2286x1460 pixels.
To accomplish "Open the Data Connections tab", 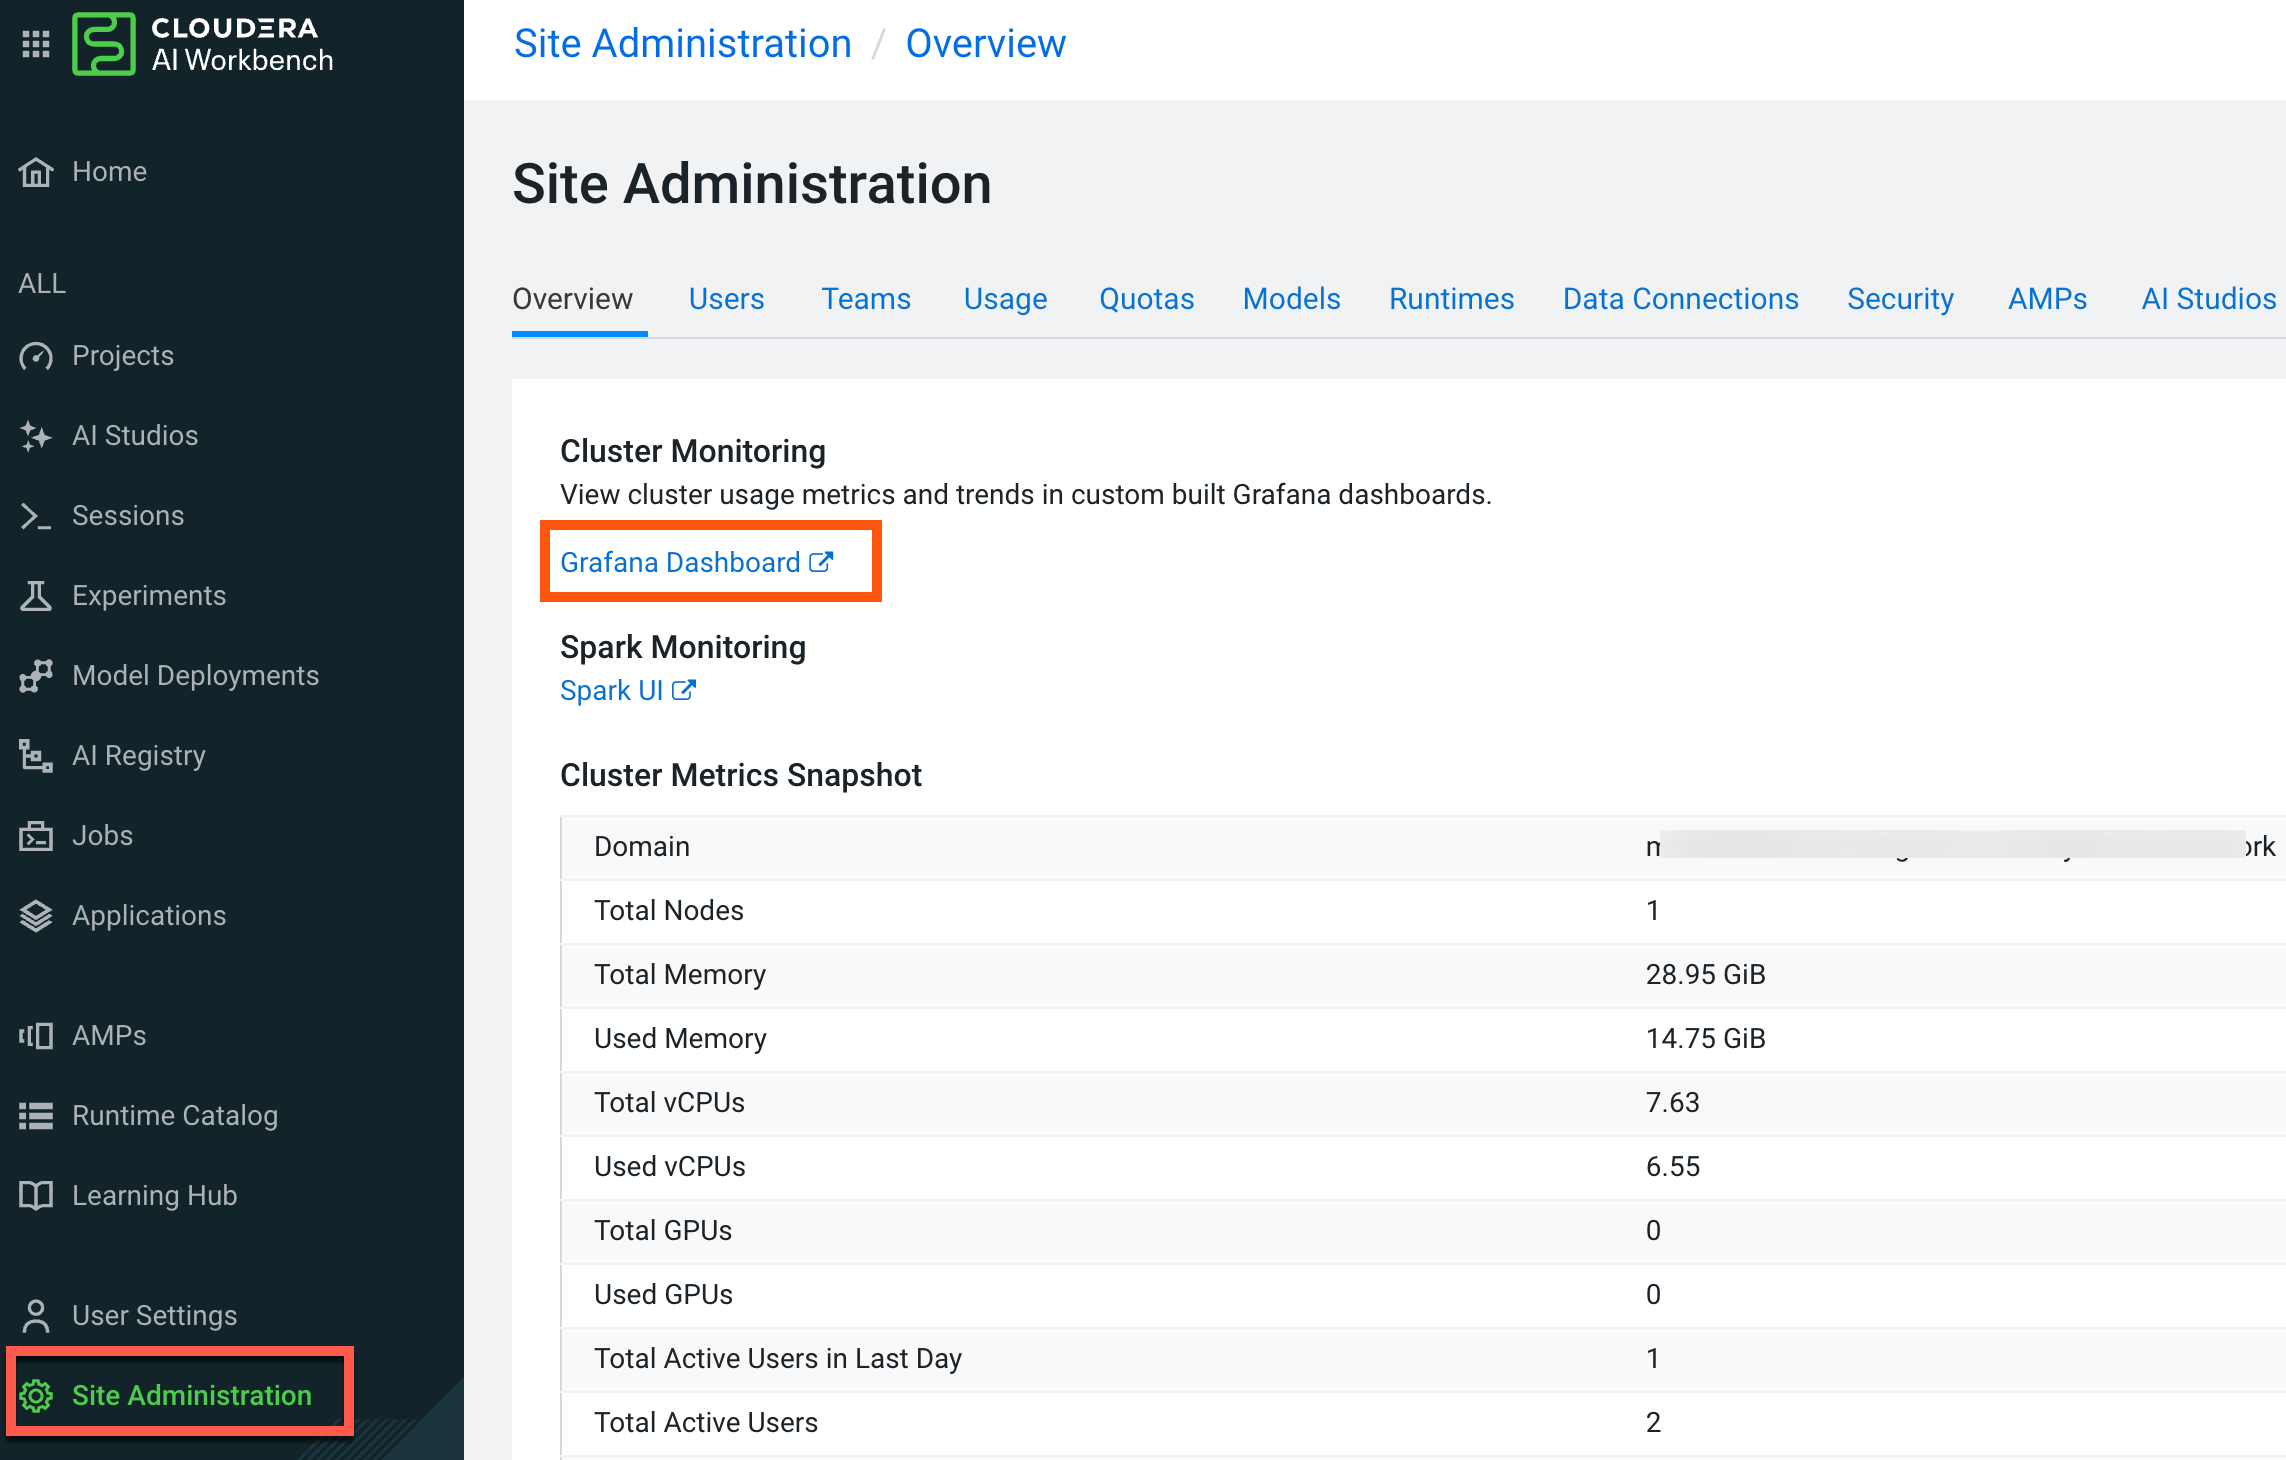I will (x=1680, y=299).
